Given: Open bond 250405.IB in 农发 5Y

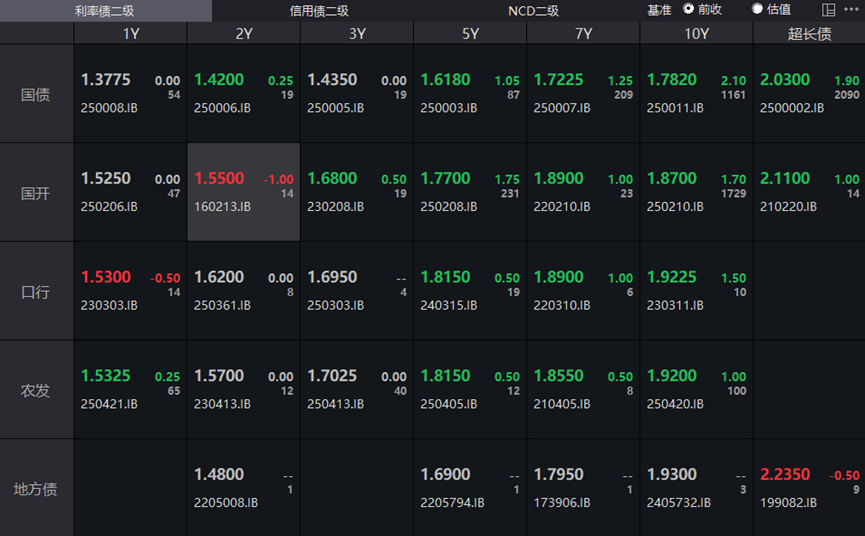Looking at the screenshot, I should pos(469,390).
